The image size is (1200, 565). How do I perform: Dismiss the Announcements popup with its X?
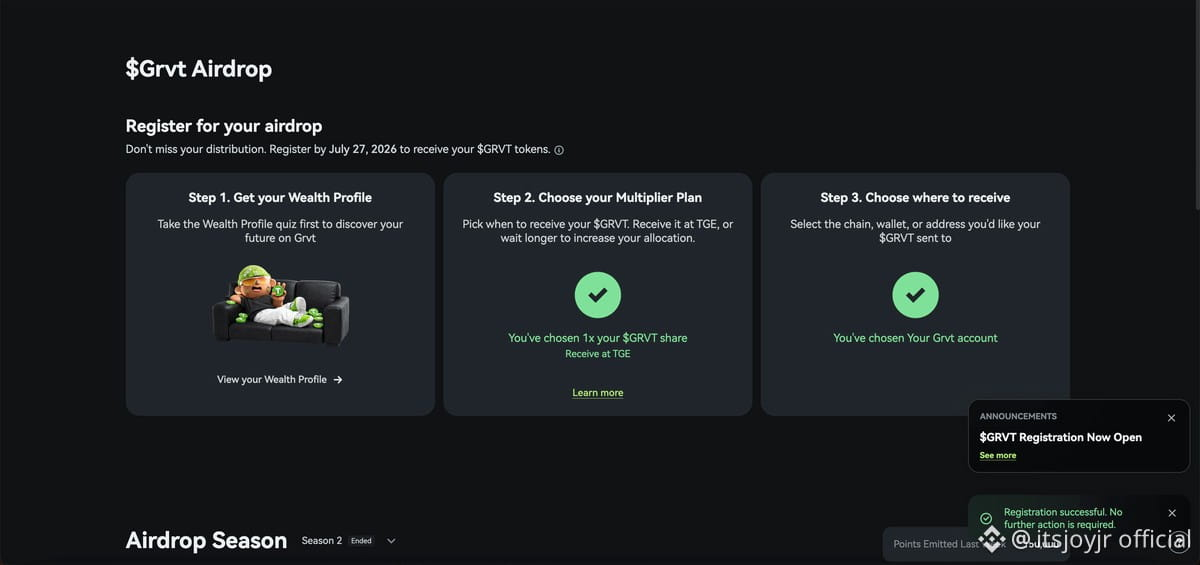pos(1171,418)
